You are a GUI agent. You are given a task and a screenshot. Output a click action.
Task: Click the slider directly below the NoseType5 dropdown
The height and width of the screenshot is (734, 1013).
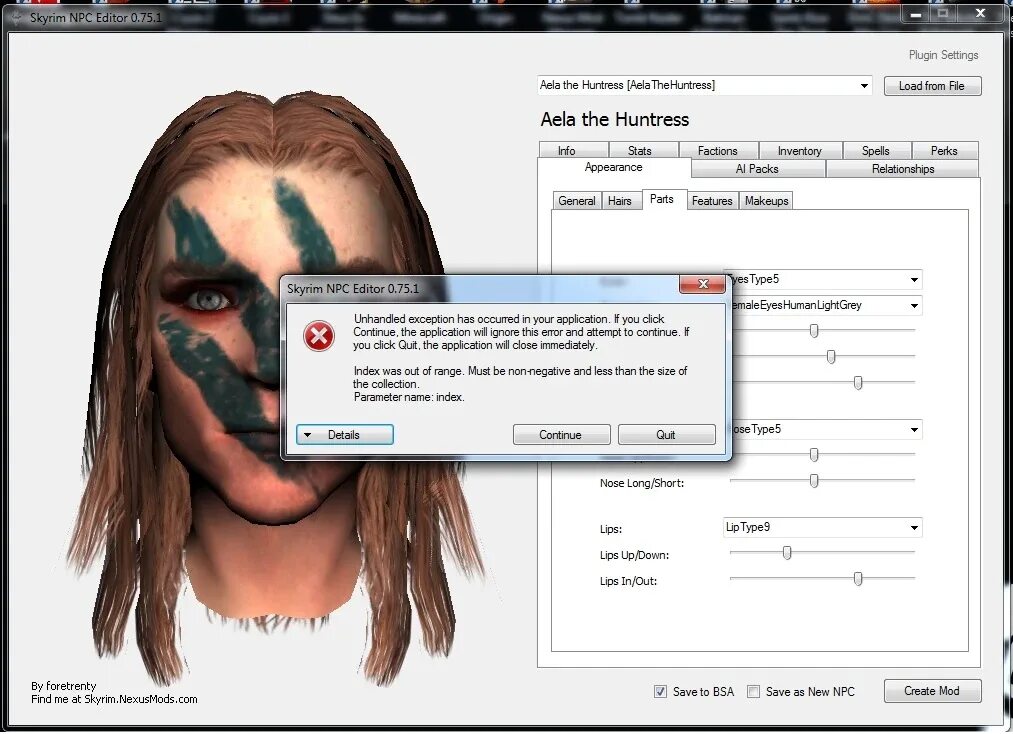pos(814,455)
